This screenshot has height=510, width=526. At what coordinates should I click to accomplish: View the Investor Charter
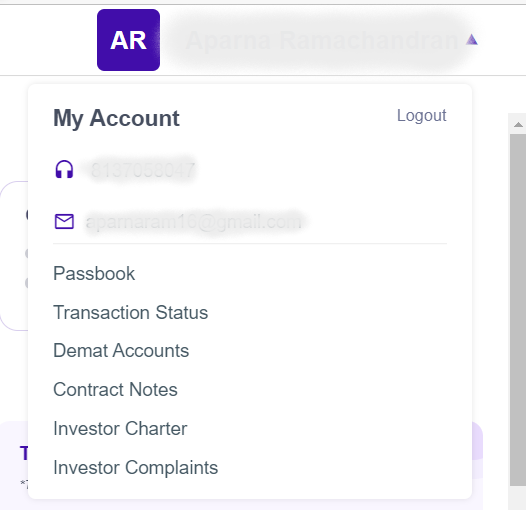[120, 428]
